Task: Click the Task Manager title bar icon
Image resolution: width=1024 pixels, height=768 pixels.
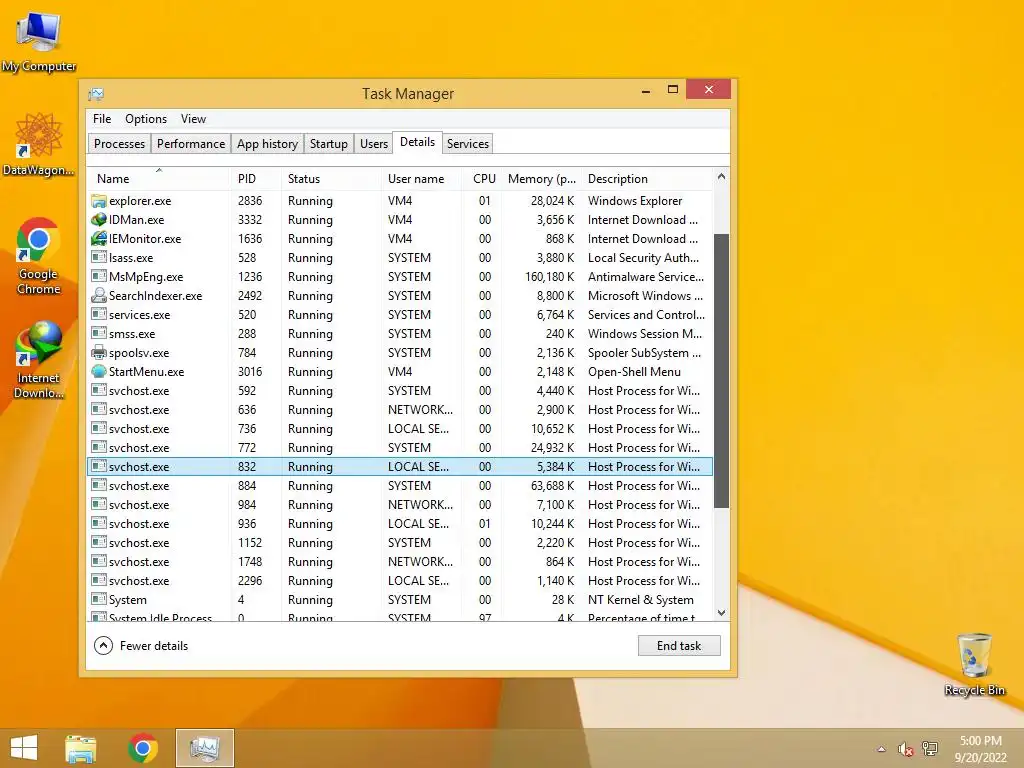Action: click(x=96, y=94)
